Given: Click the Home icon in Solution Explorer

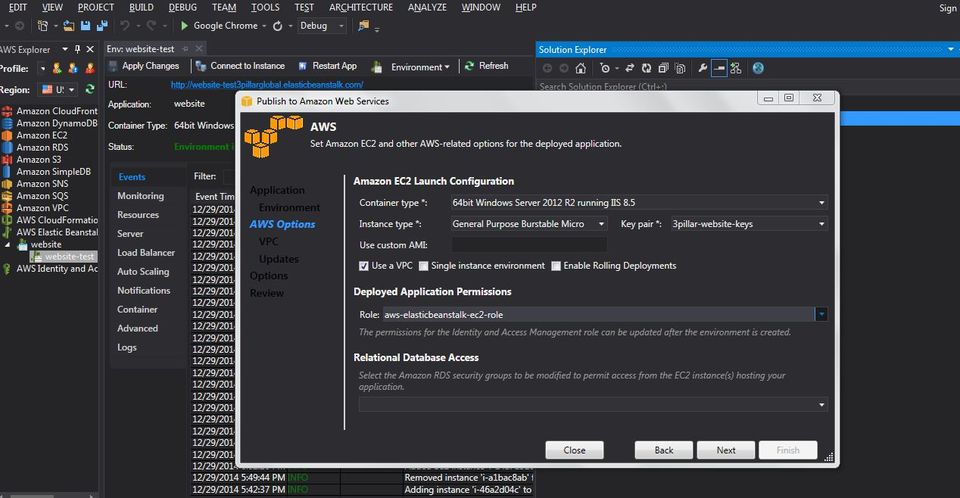Looking at the screenshot, I should pyautogui.click(x=580, y=68).
